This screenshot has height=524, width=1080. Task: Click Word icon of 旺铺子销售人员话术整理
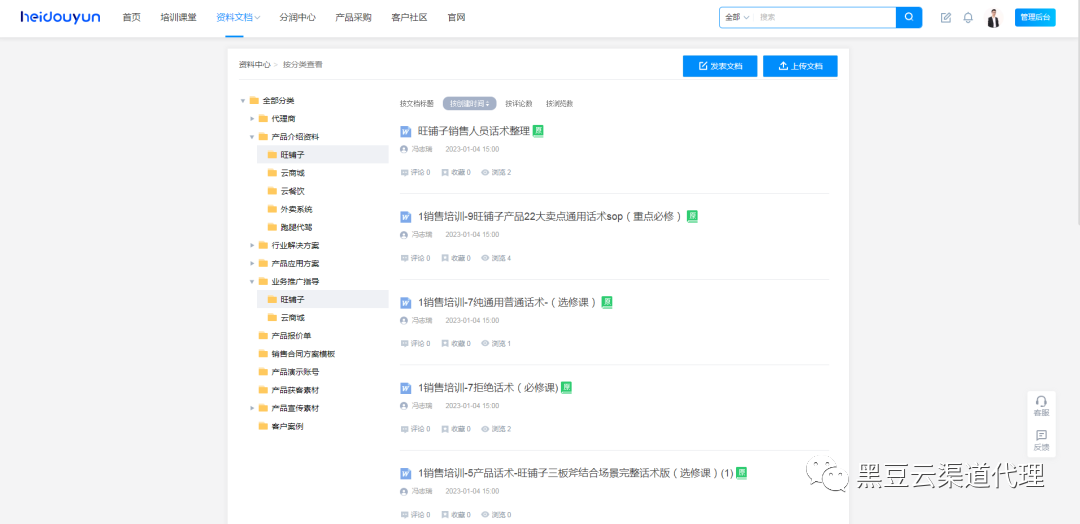(x=406, y=131)
